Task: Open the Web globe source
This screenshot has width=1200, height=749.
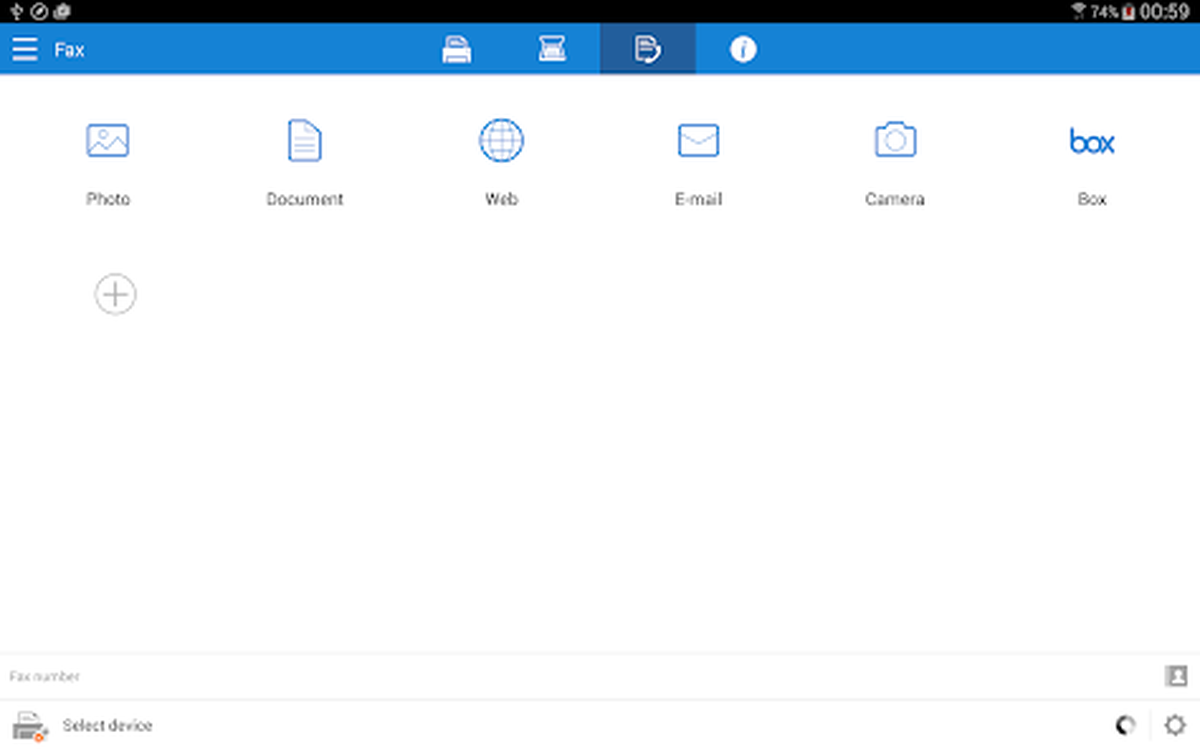Action: 501,140
